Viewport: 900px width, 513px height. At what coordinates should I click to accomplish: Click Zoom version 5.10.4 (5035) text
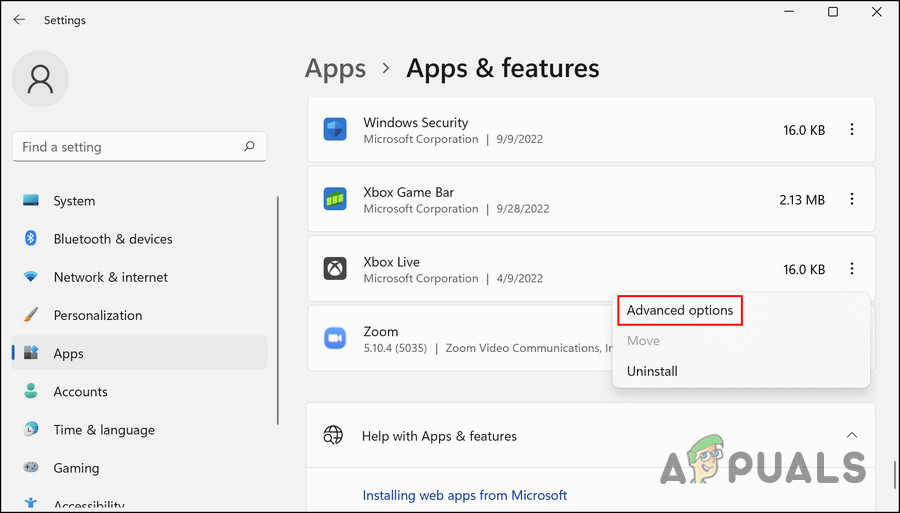[395, 348]
